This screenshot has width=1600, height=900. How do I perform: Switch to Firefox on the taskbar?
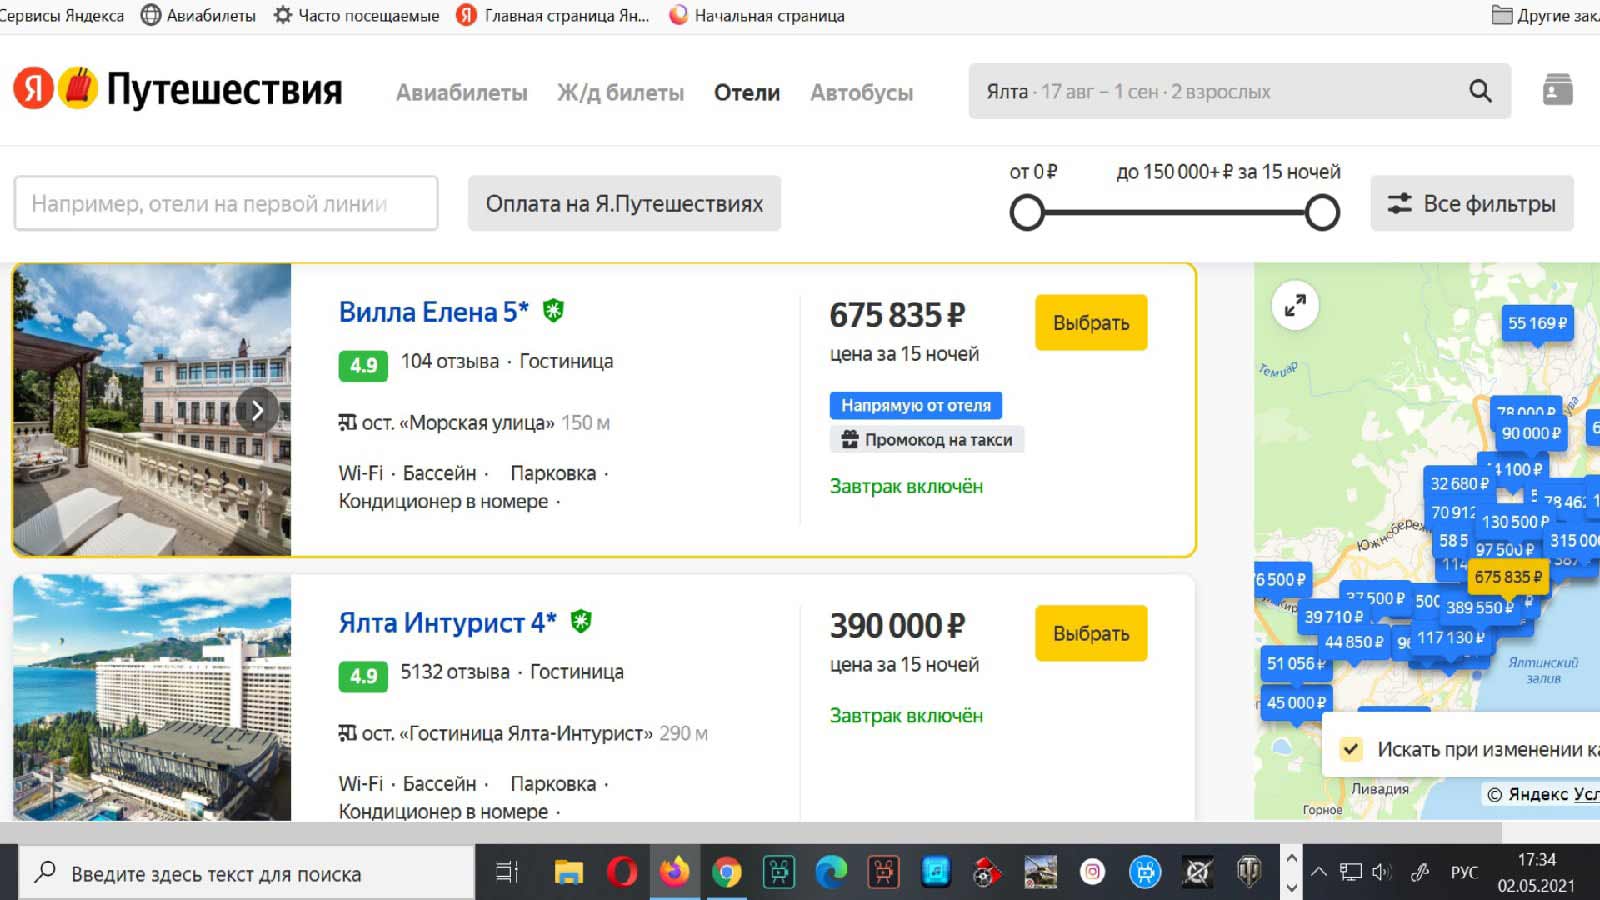(x=674, y=873)
